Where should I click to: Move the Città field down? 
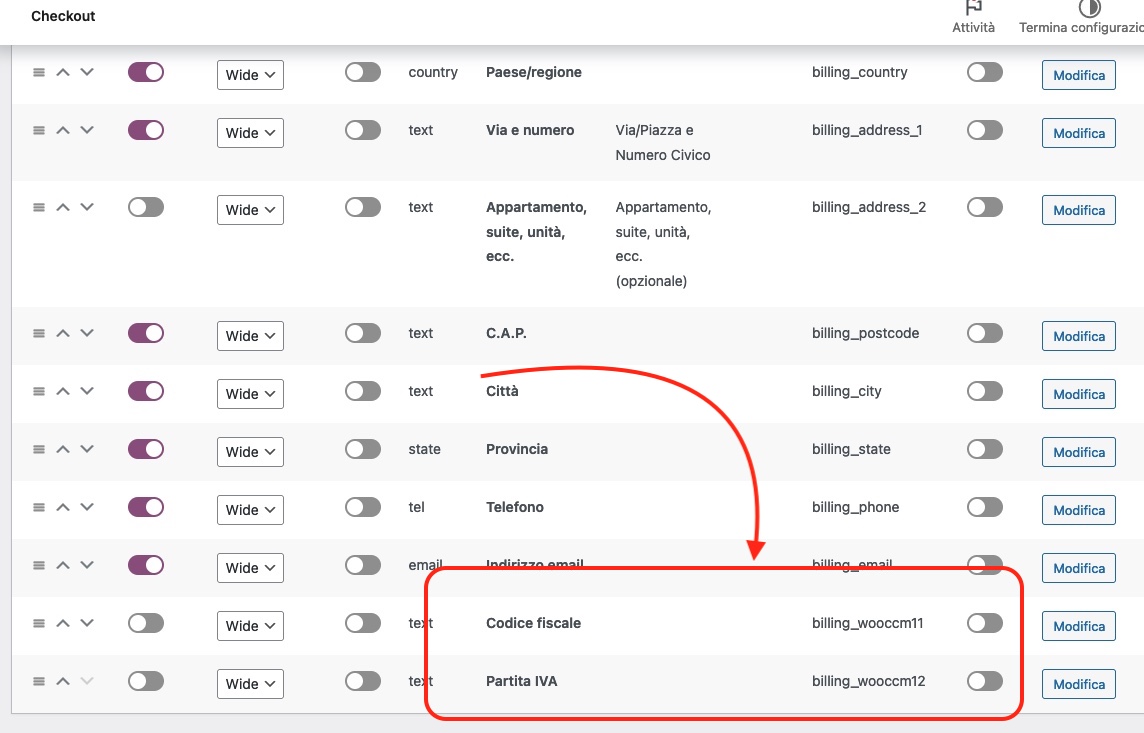point(87,392)
